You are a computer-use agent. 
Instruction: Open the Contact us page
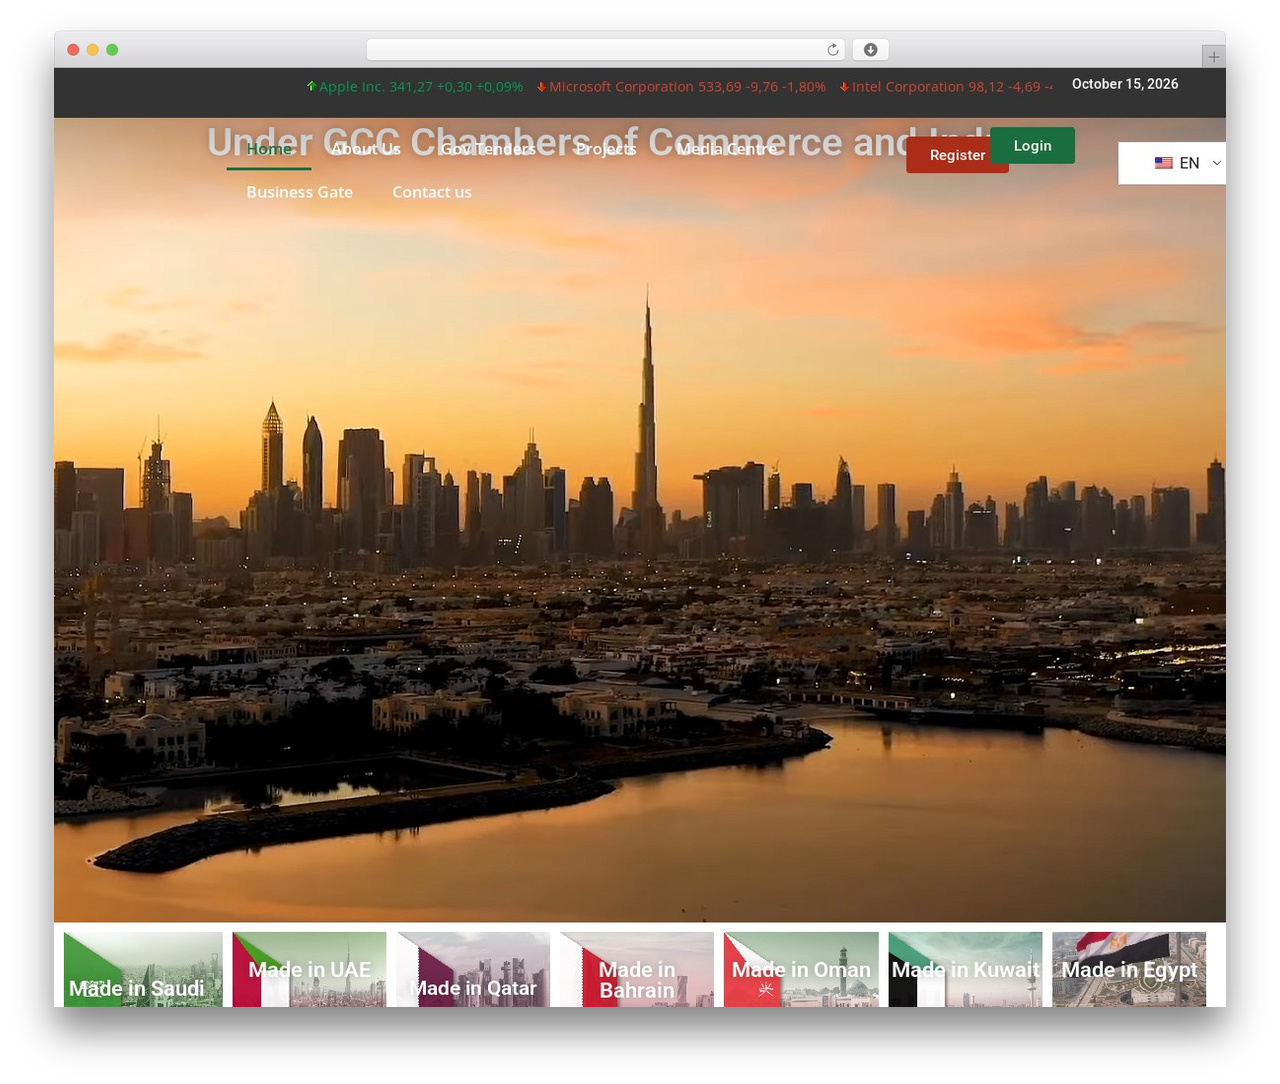click(432, 192)
